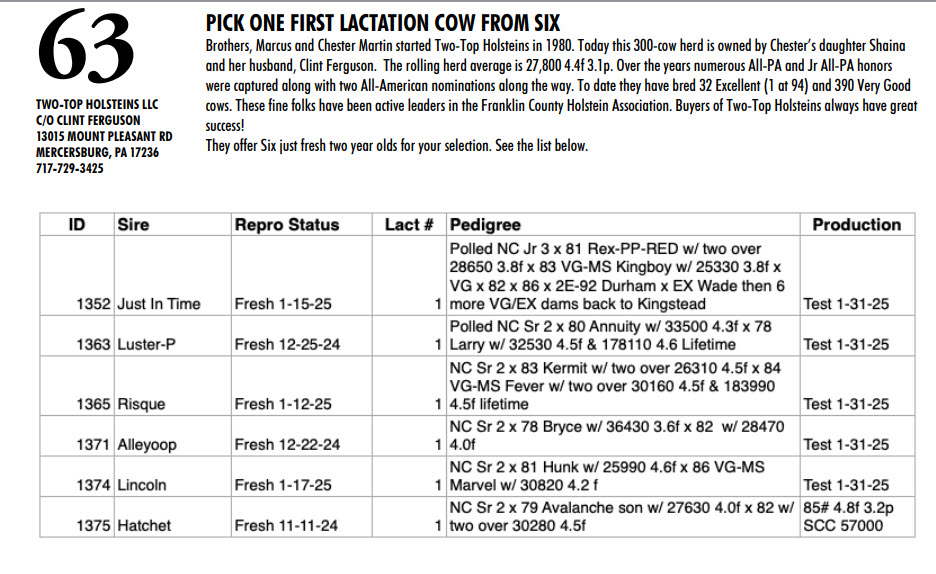
Task: Click the Lact # column header
Action: click(x=408, y=225)
